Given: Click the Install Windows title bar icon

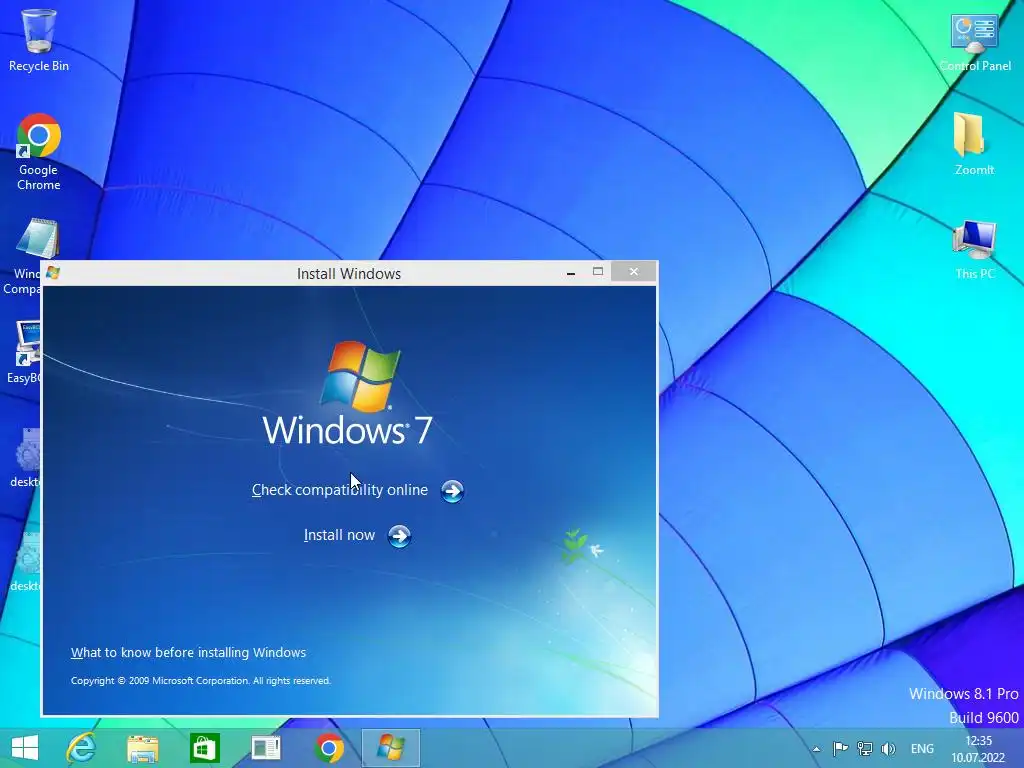Looking at the screenshot, I should point(53,273).
